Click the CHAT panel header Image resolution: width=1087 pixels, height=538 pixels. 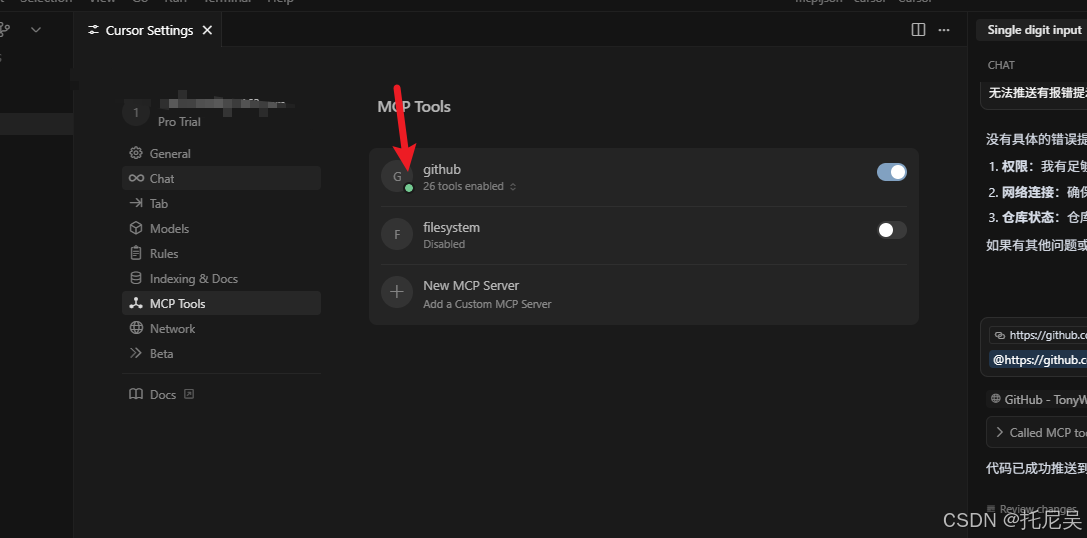click(1001, 65)
